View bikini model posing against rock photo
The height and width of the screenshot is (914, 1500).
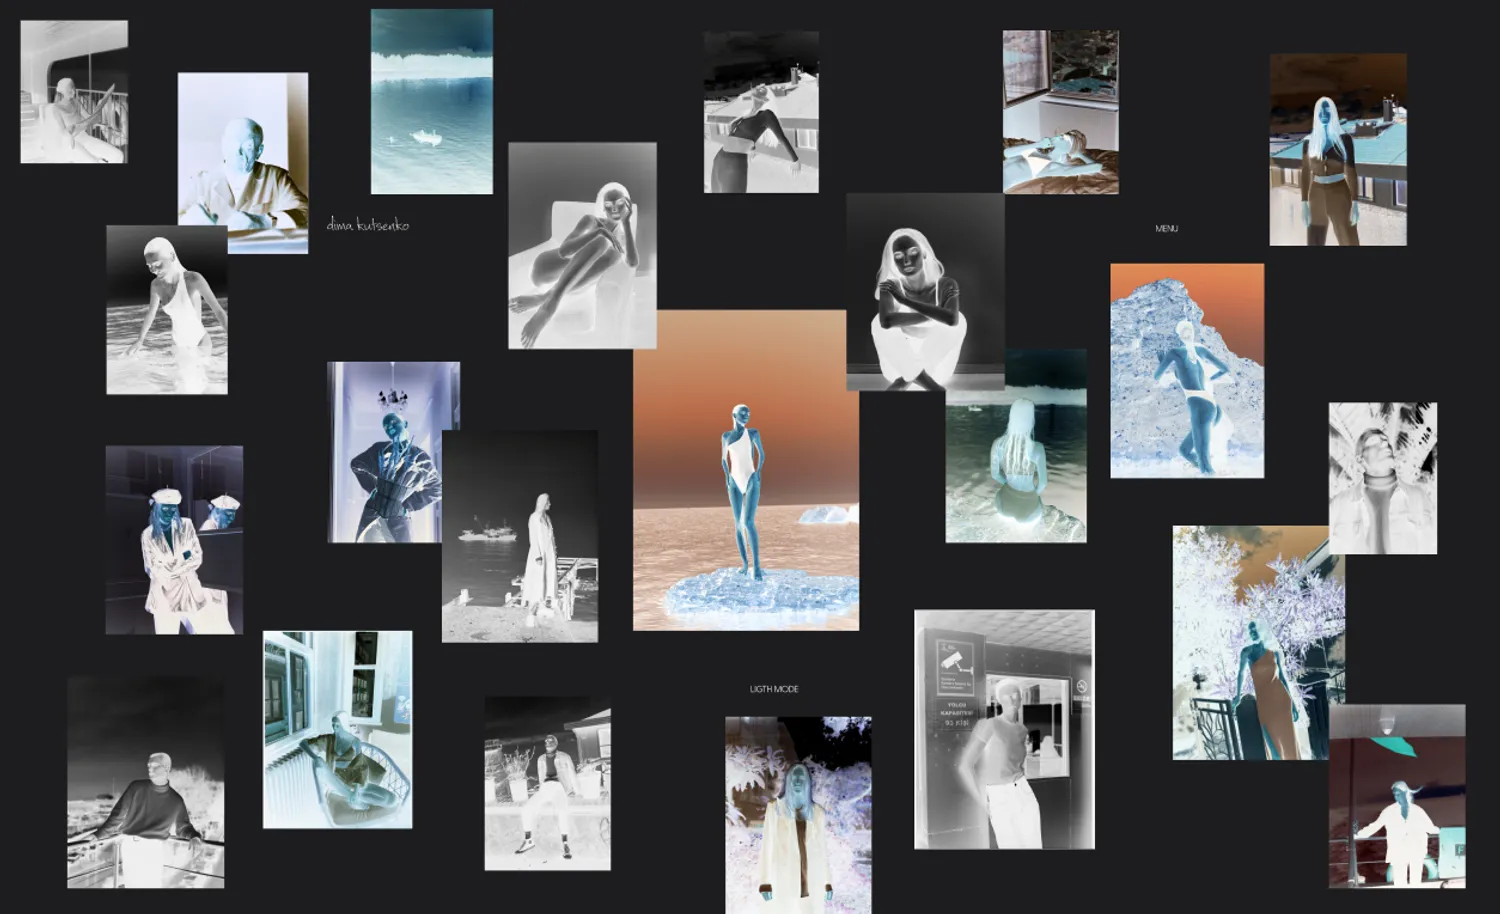pos(1186,370)
